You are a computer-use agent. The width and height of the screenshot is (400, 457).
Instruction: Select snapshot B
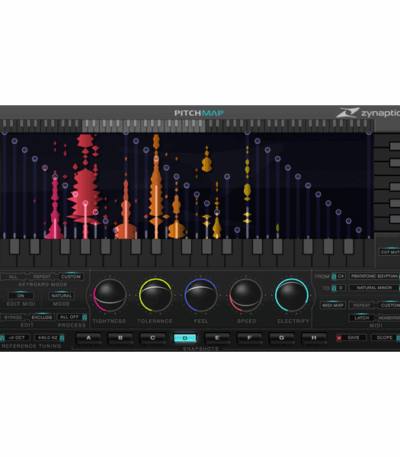[120, 338]
